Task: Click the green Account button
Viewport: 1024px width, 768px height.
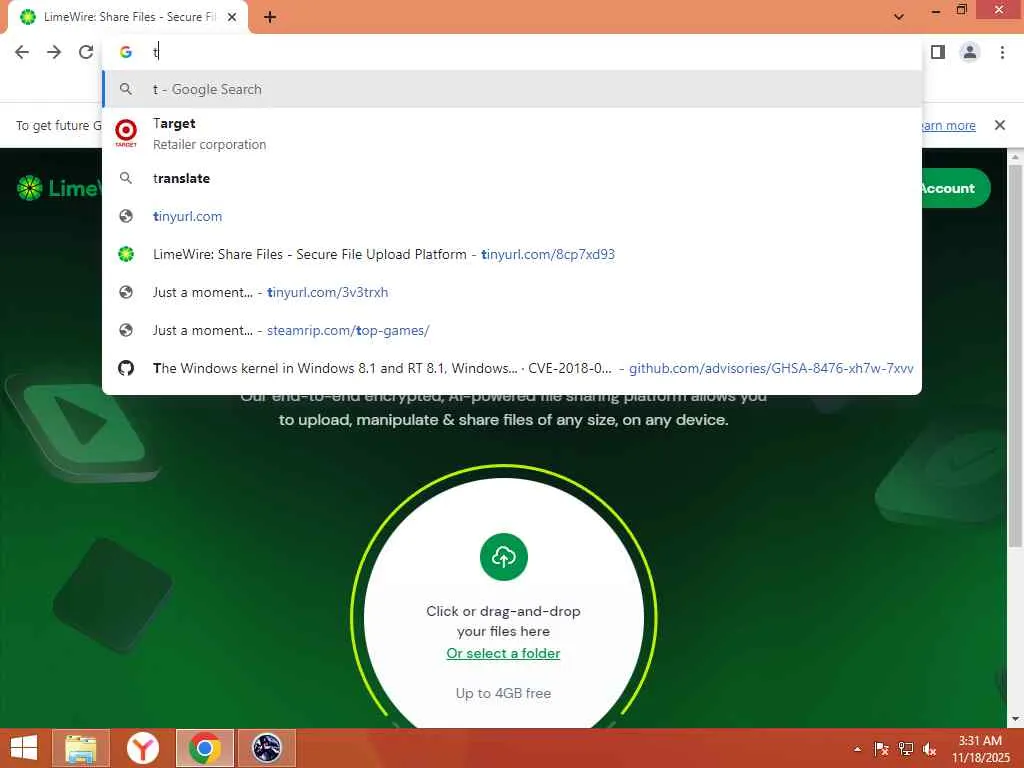Action: (x=955, y=188)
